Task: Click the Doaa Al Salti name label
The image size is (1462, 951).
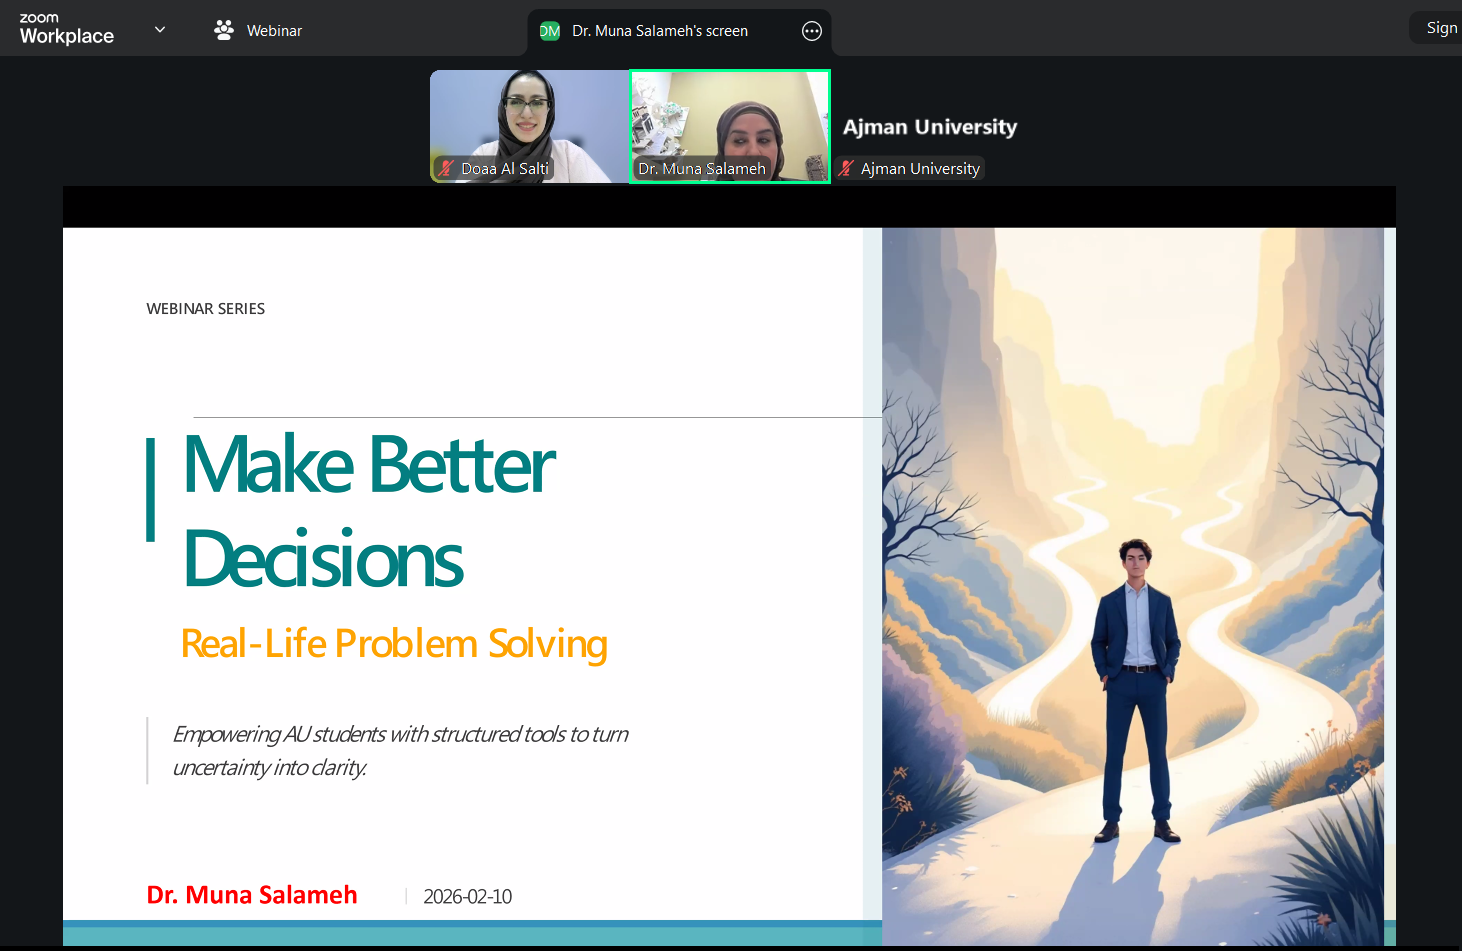Action: (505, 168)
